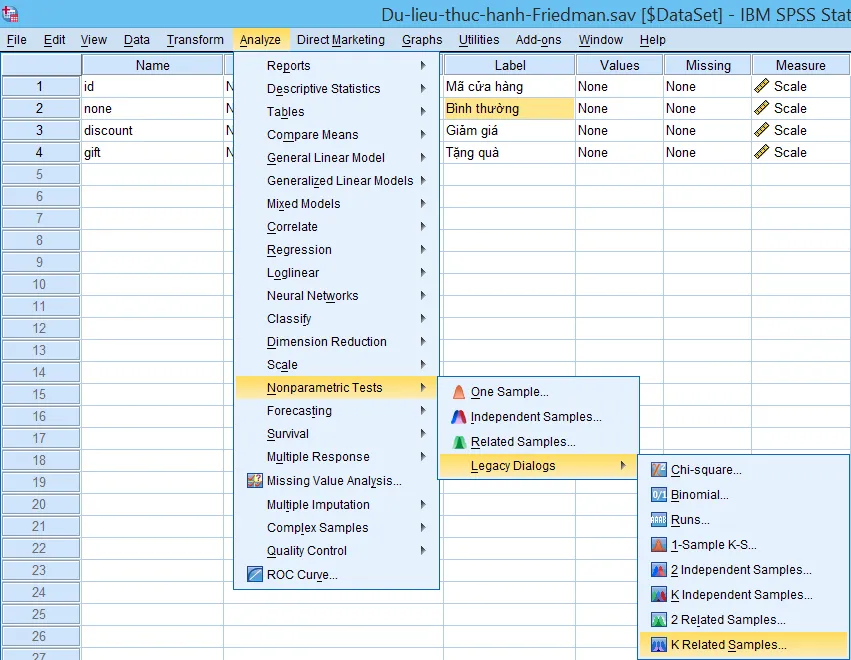Click the 1-Sample K-S test icon
Image resolution: width=851 pixels, height=660 pixels.
click(x=657, y=544)
